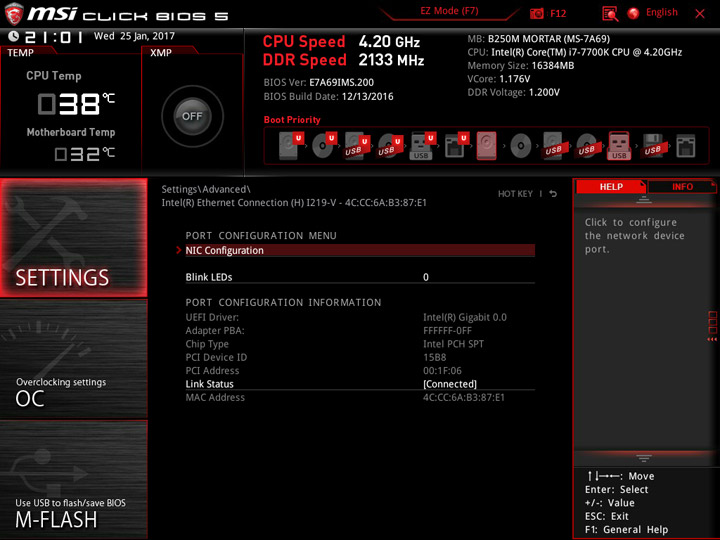Select UEFI CD/DVD boot device icon
Viewport: 720px width, 540px height.
[x=324, y=146]
